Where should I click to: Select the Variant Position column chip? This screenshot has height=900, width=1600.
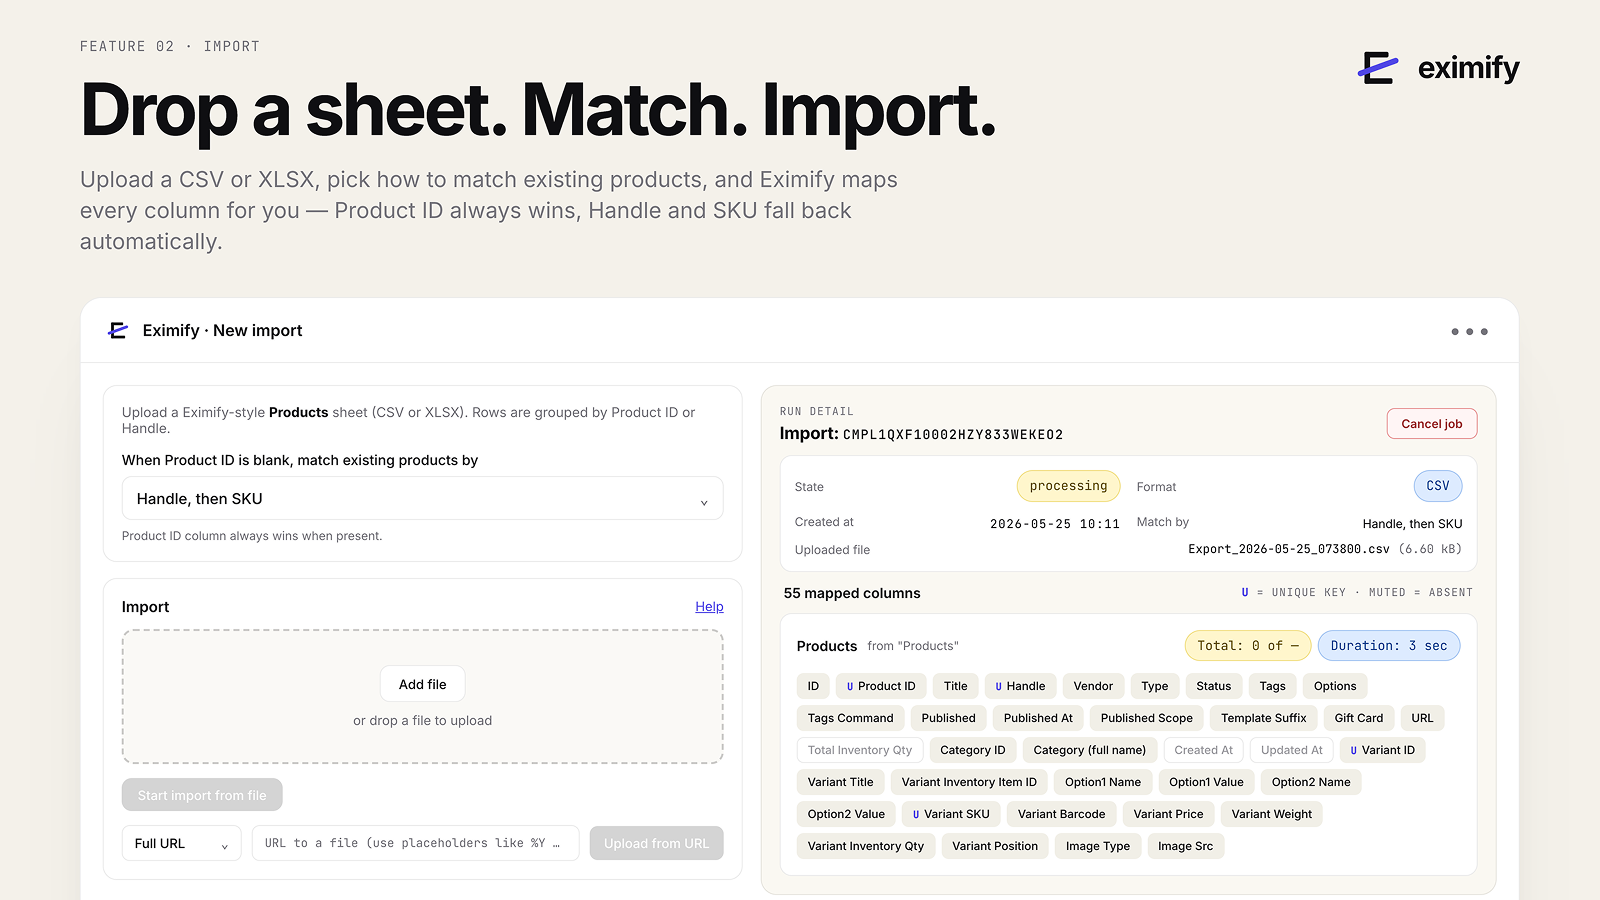[995, 846]
